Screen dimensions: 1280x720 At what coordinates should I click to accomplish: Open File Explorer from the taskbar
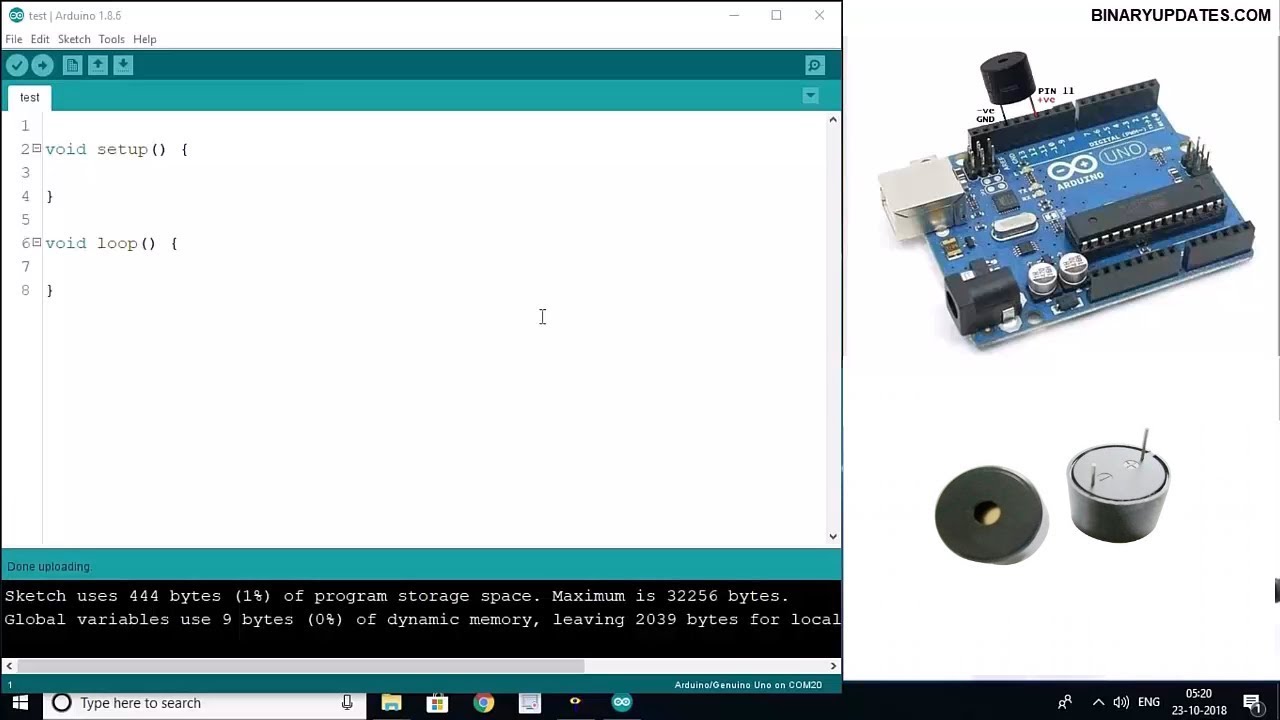pos(391,703)
